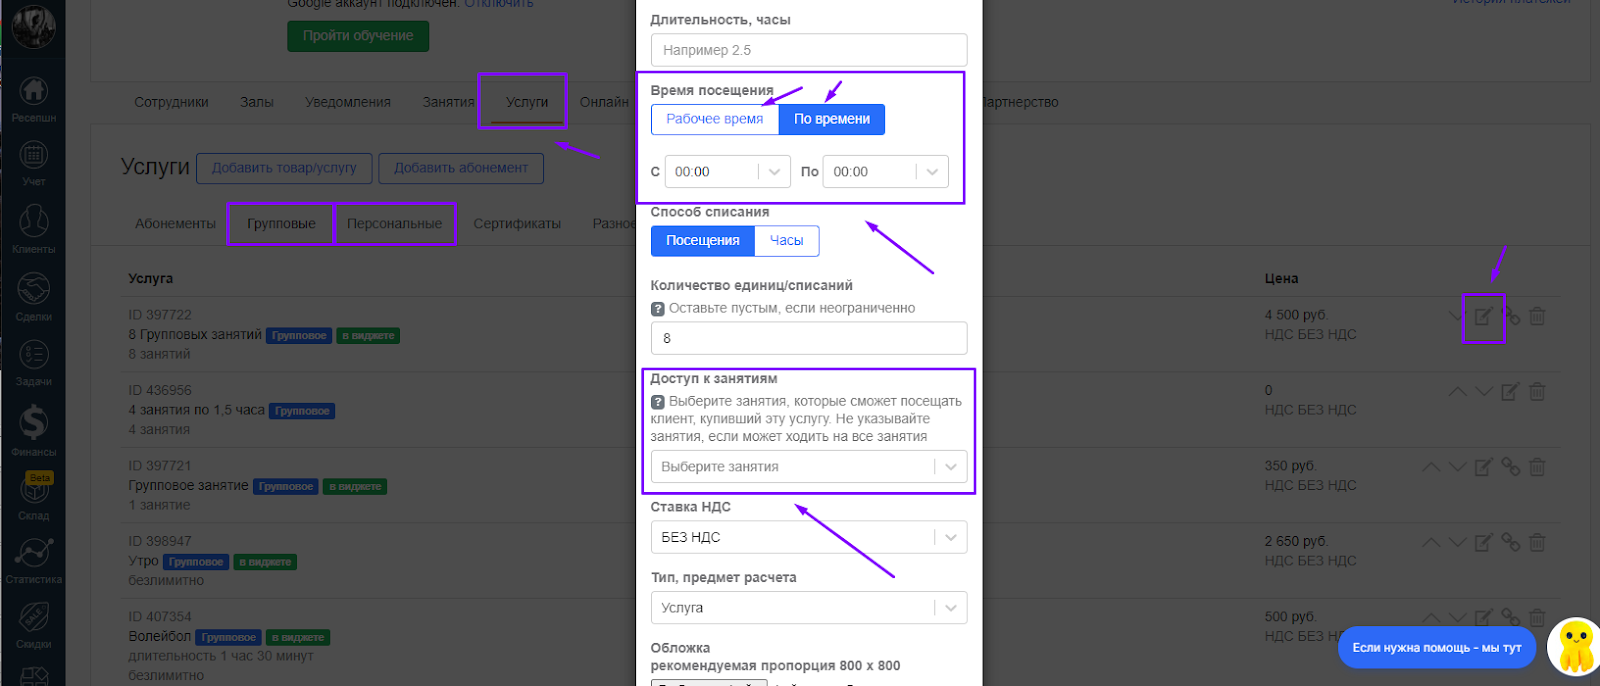The height and width of the screenshot is (686, 1600).
Task: Move the service priced 0 up
Action: 1458,392
